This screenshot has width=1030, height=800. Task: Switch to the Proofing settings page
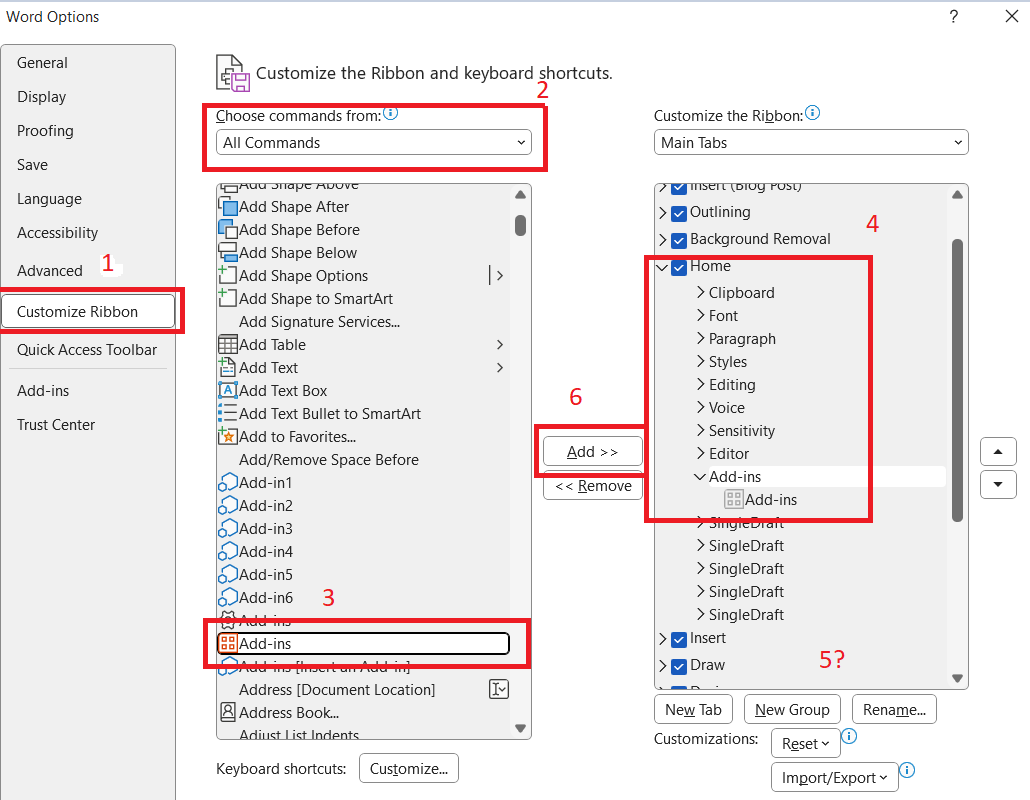[x=45, y=130]
